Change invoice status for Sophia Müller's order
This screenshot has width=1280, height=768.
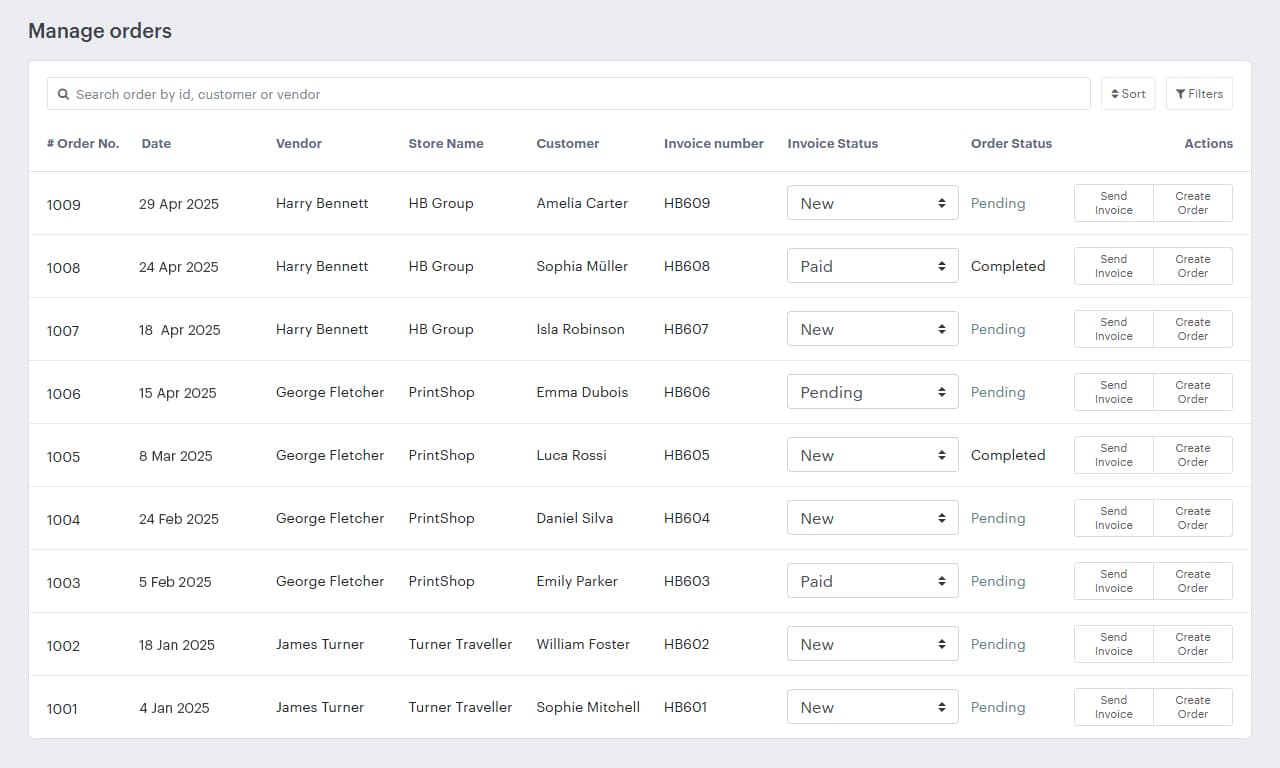(x=871, y=266)
